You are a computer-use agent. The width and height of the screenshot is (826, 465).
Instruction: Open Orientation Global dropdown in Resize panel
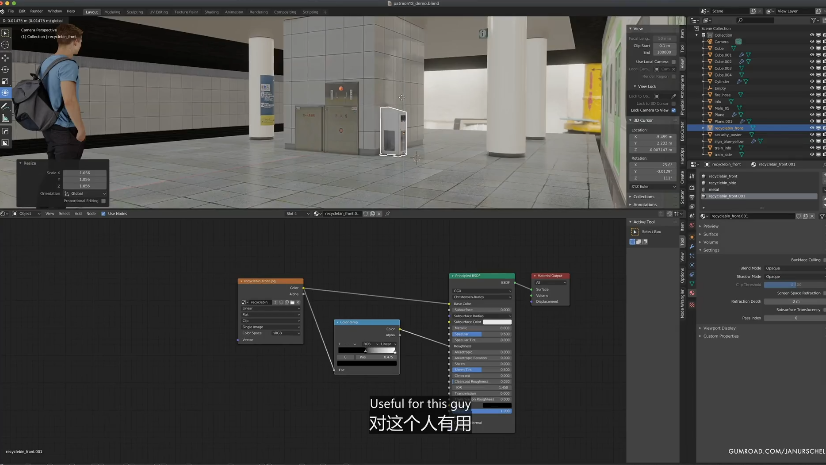coord(85,193)
